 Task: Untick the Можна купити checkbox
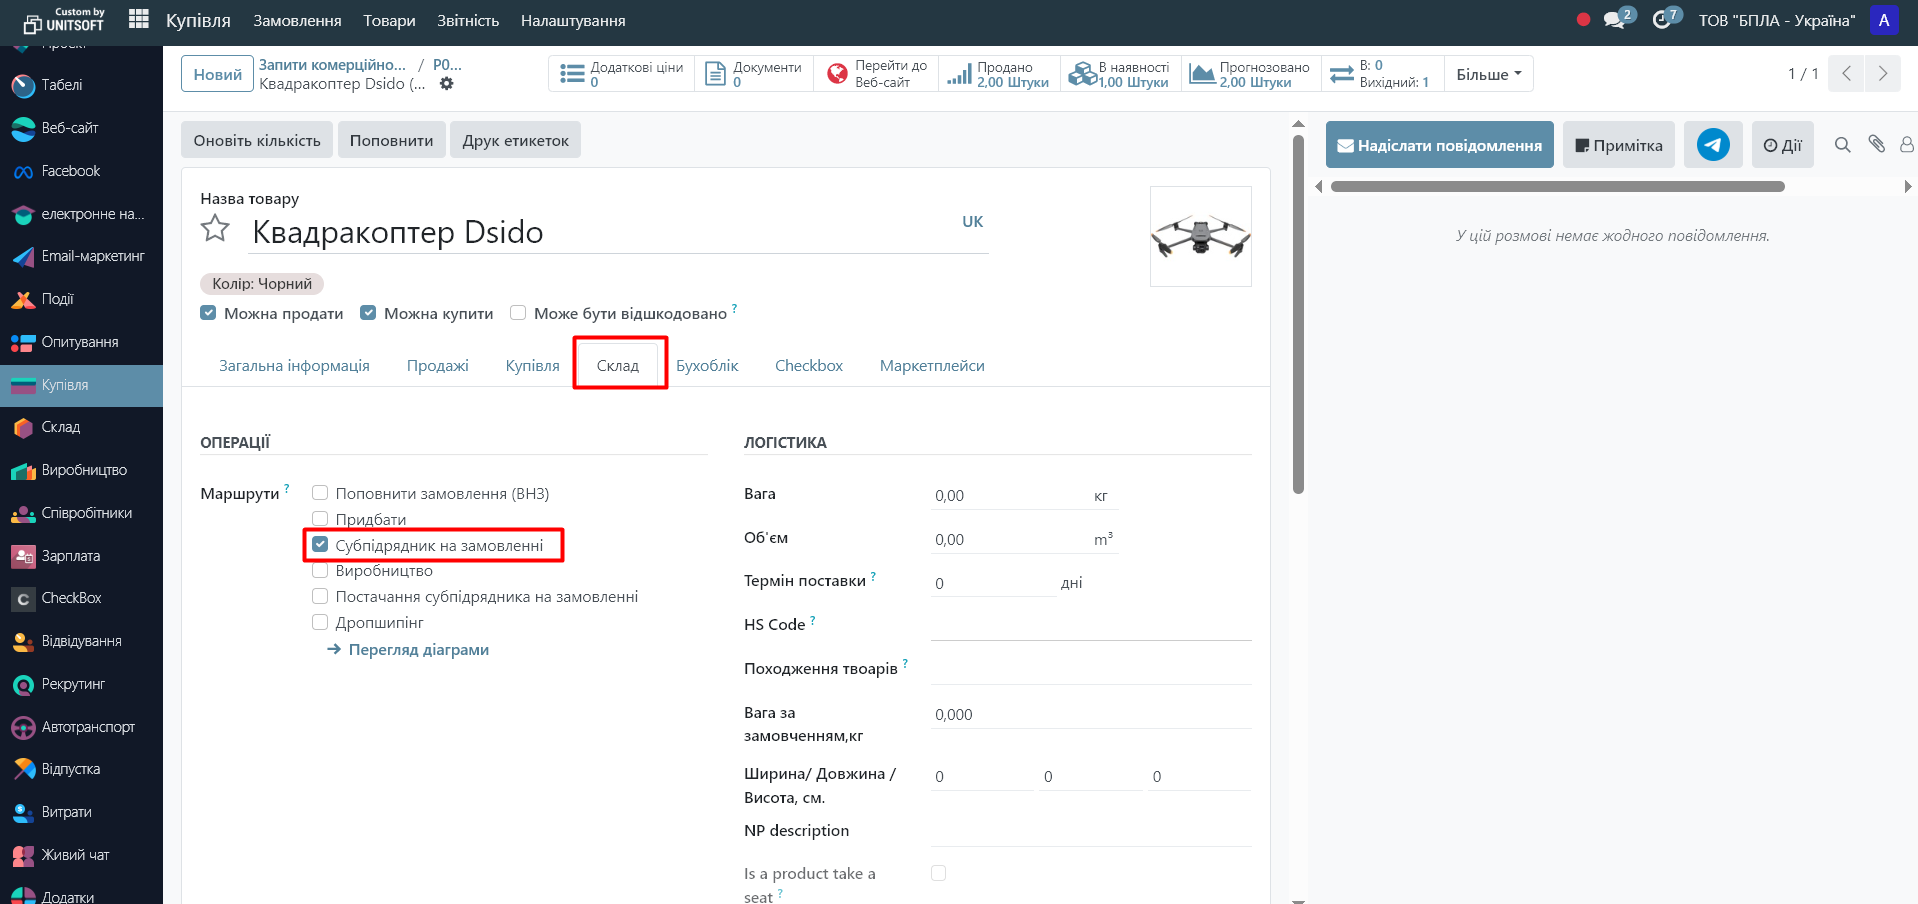pos(368,313)
